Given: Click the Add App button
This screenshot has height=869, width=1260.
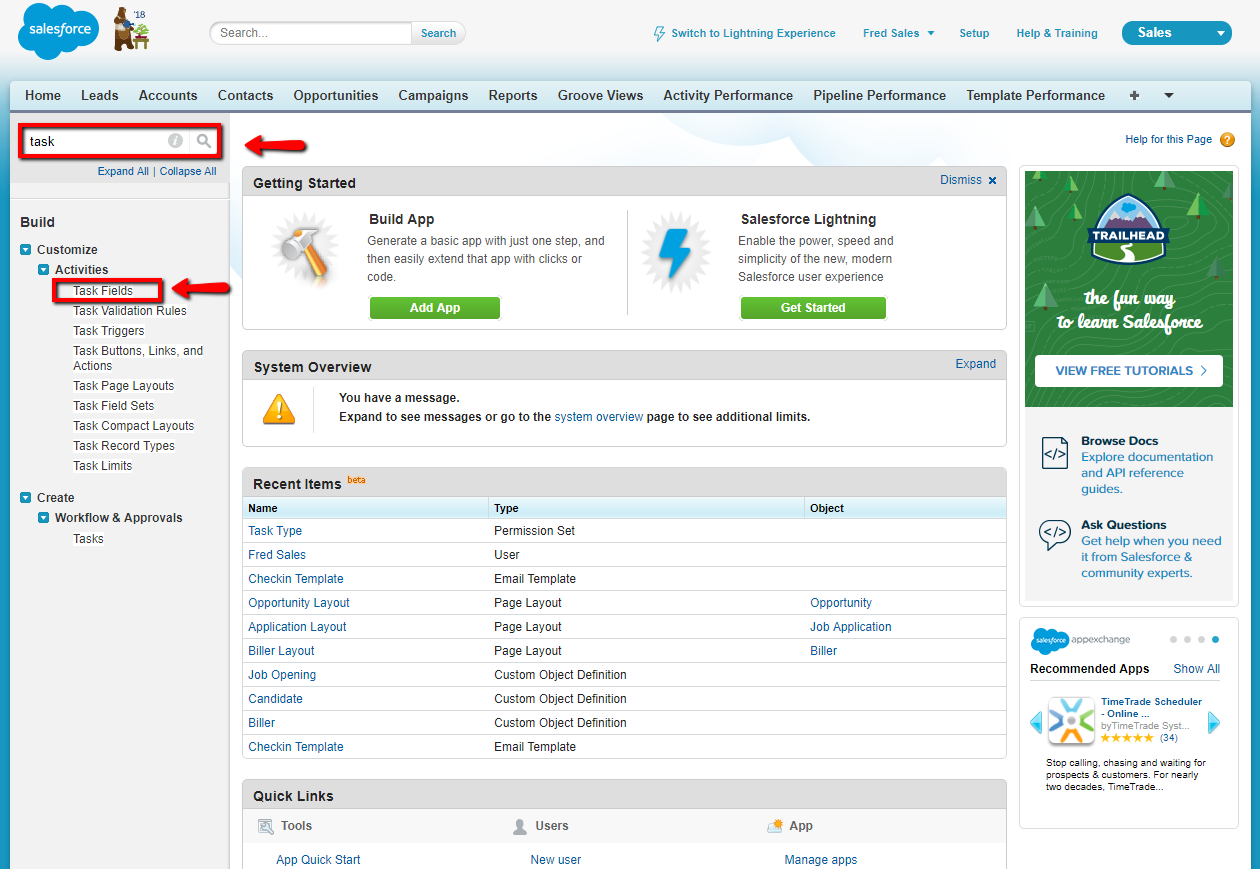Looking at the screenshot, I should tap(435, 308).
